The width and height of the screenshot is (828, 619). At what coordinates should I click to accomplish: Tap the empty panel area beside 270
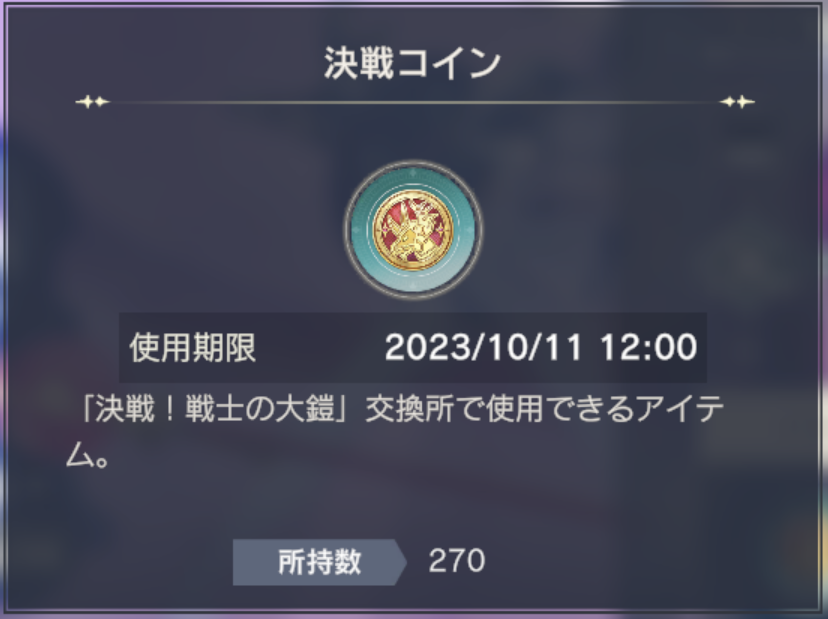(634, 561)
